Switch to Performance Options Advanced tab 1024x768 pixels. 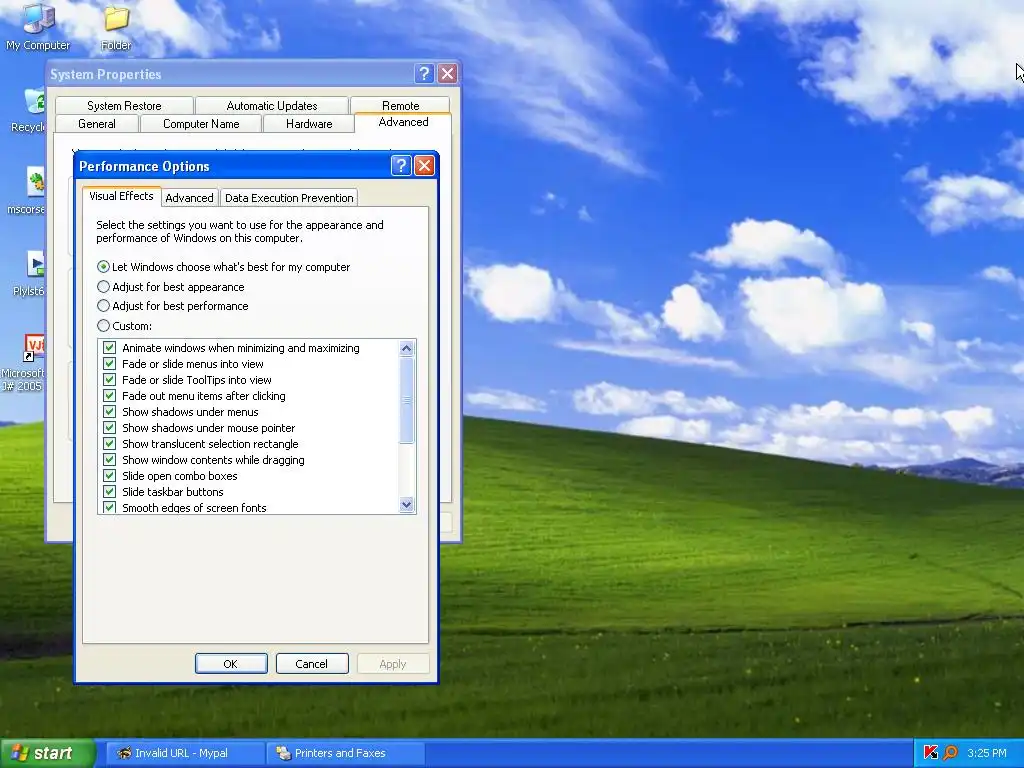pos(189,198)
